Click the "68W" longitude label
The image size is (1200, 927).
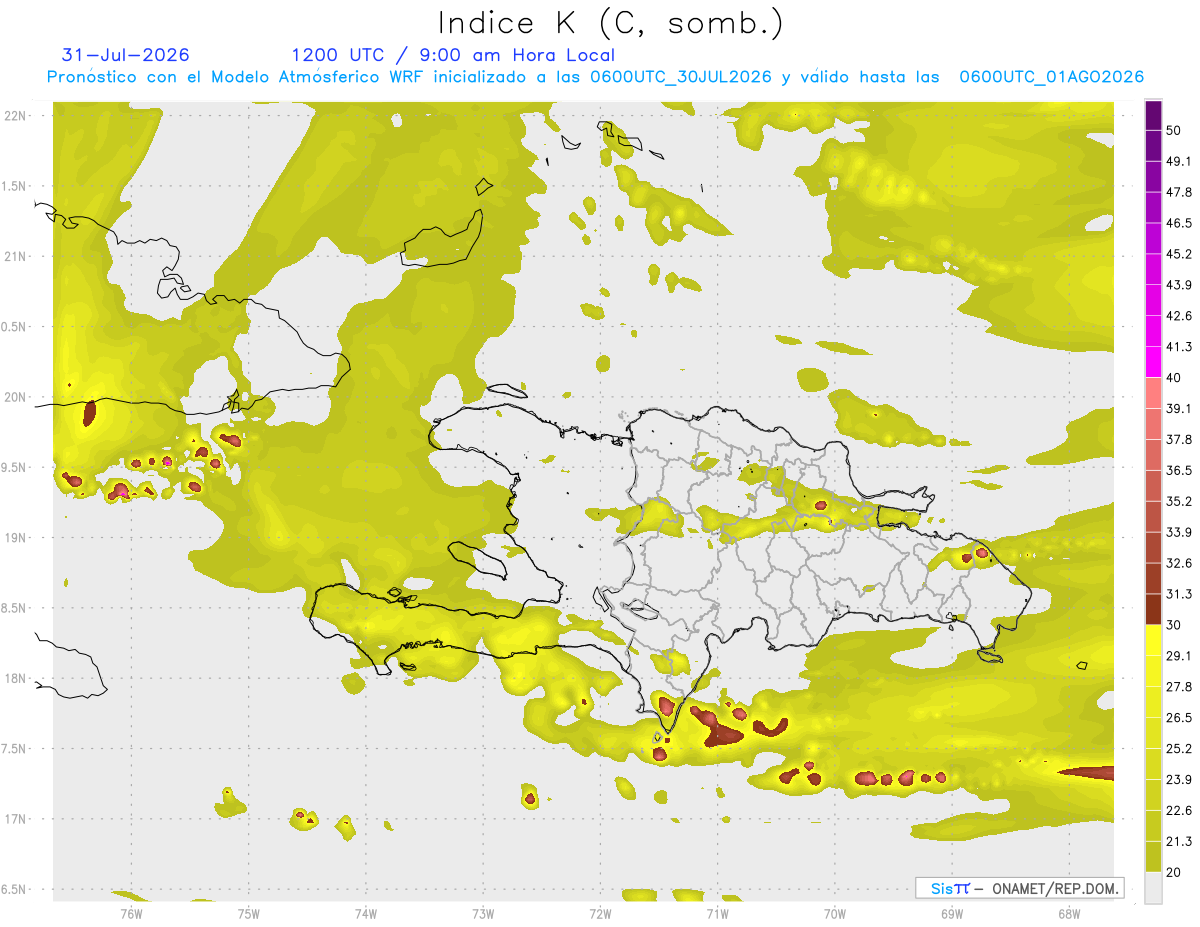(1069, 913)
